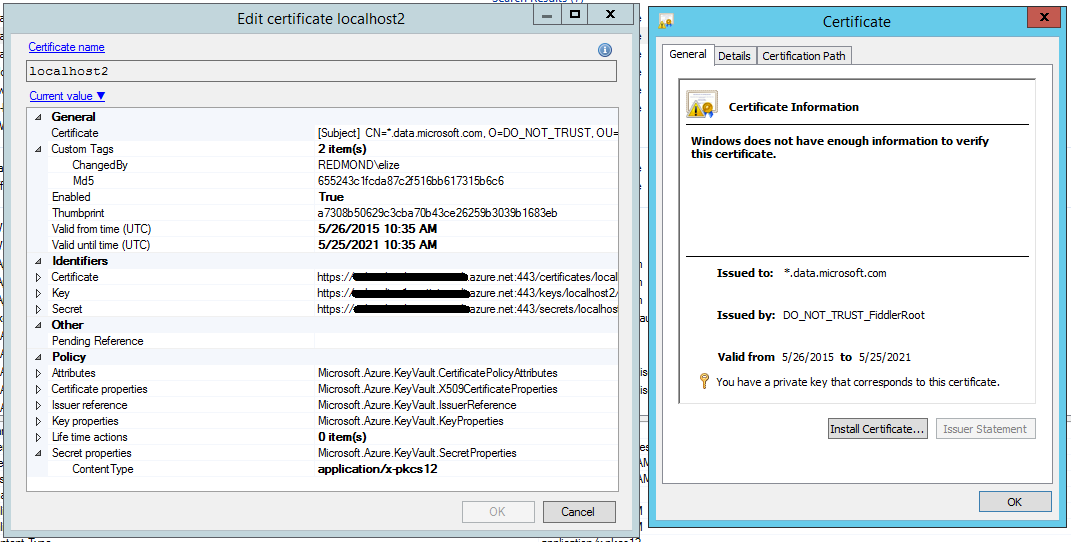Collapse the Identifiers section

point(38,261)
